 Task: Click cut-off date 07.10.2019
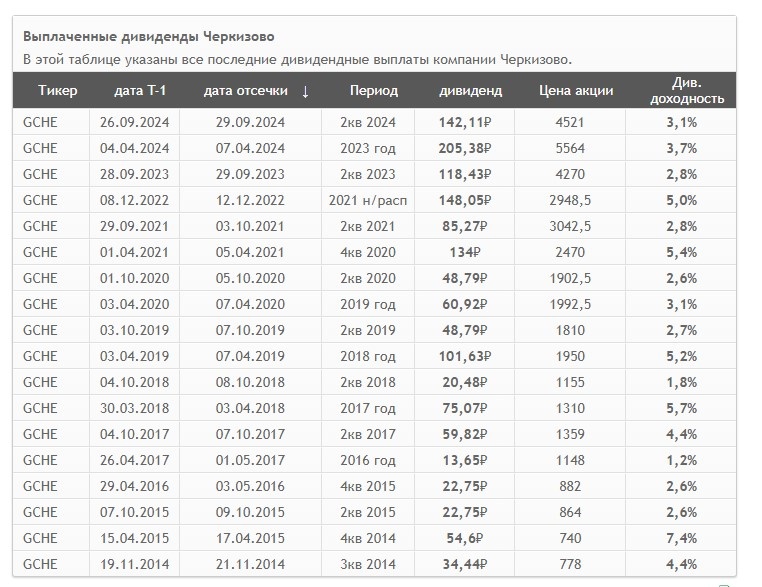[250, 330]
